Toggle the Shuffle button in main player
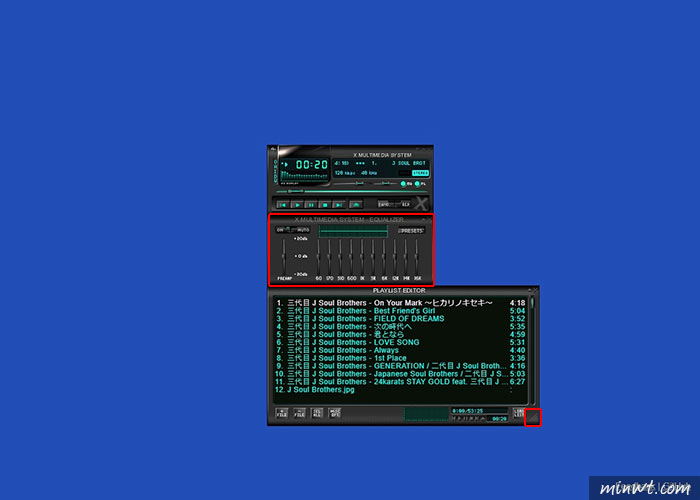Viewport: 700px width, 500px height. [x=388, y=204]
